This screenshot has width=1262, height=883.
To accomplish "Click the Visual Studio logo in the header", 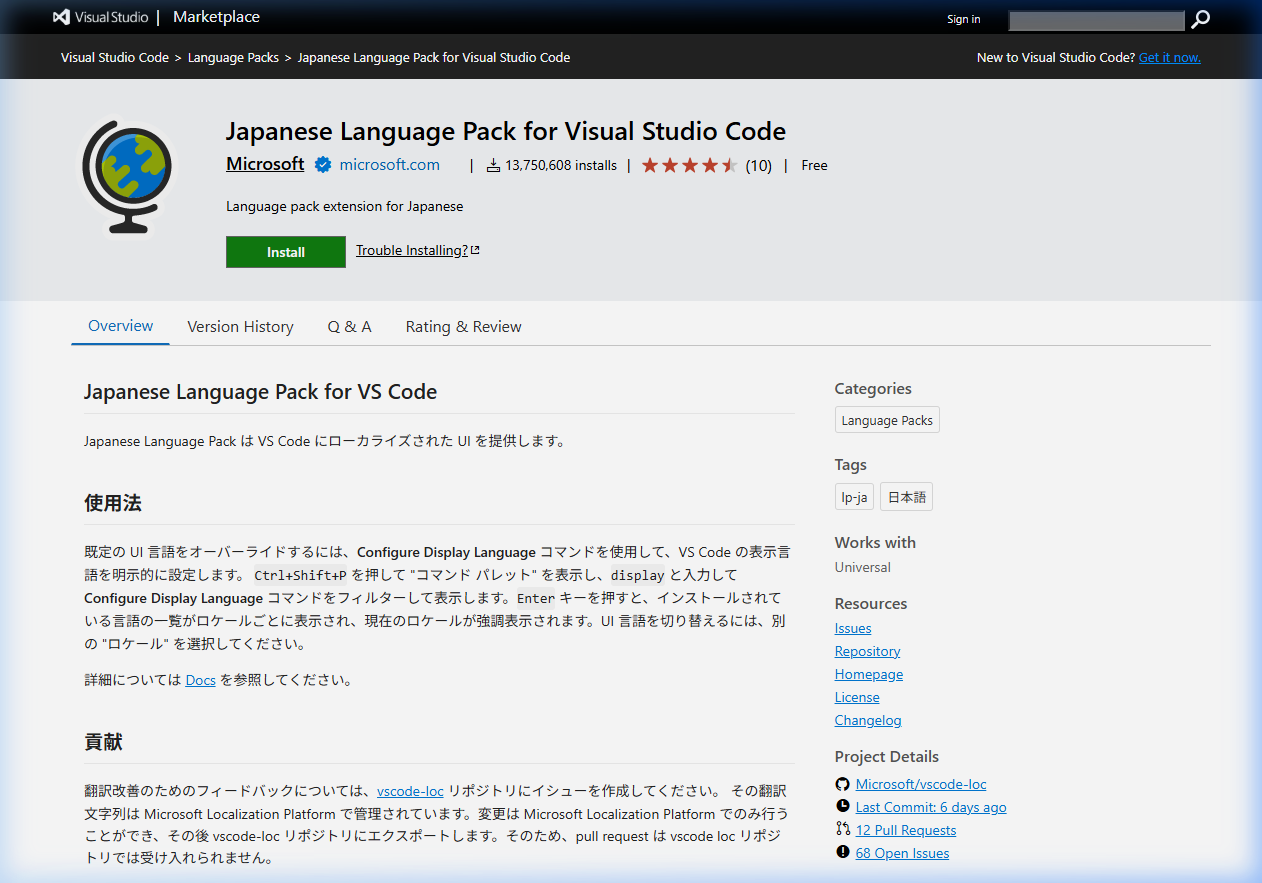I will (x=61, y=16).
